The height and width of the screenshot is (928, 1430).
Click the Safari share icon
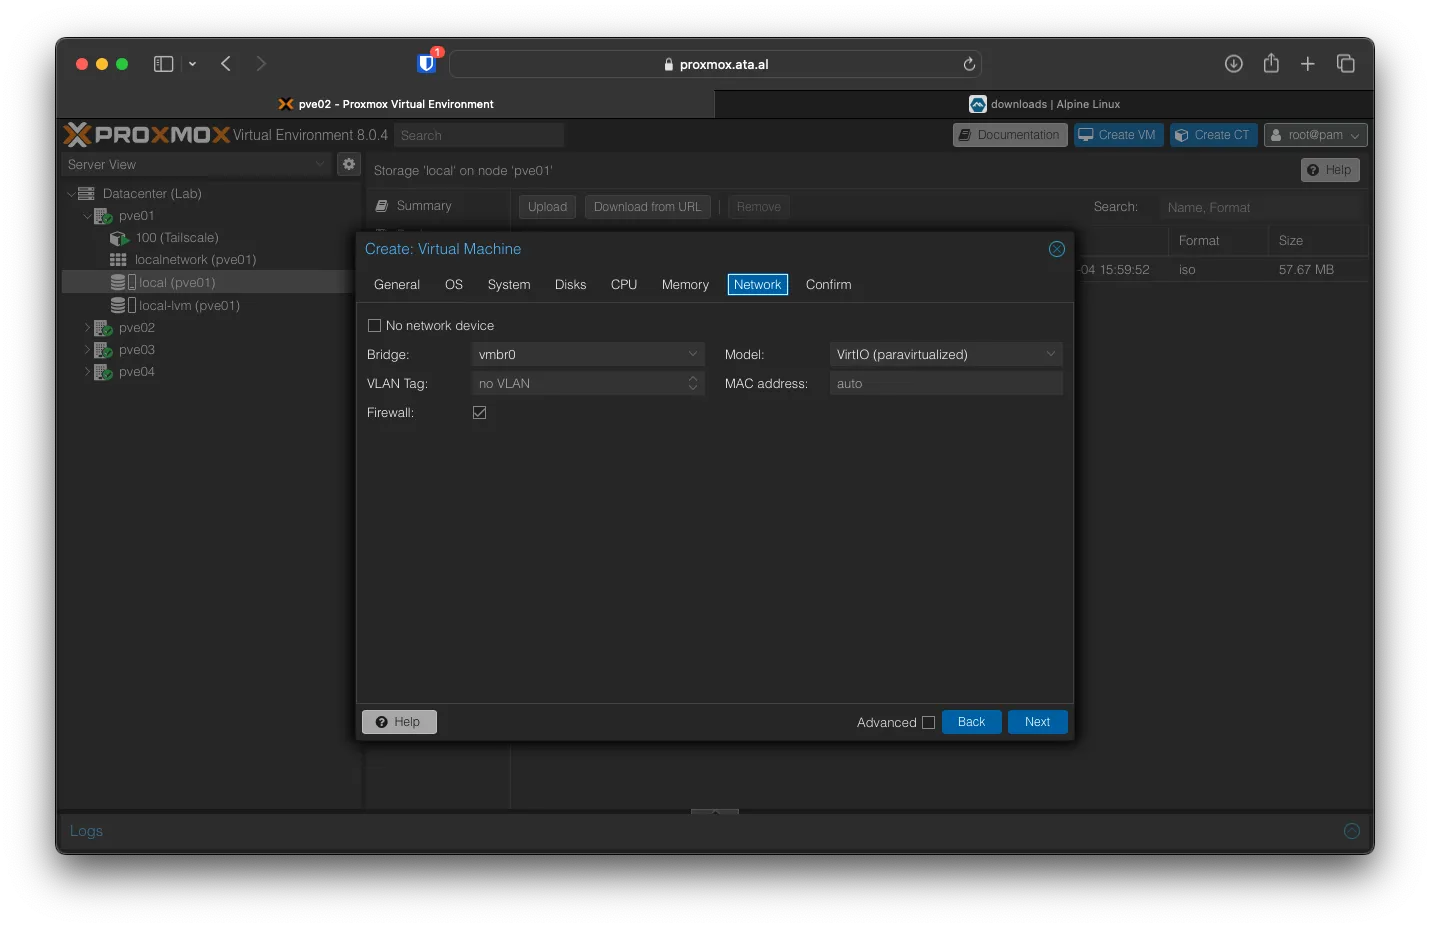click(1271, 63)
